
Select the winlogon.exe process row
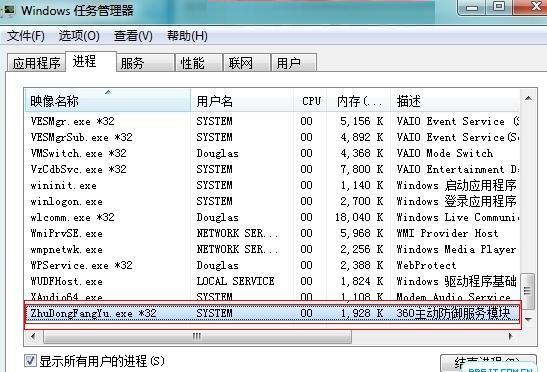click(x=272, y=201)
